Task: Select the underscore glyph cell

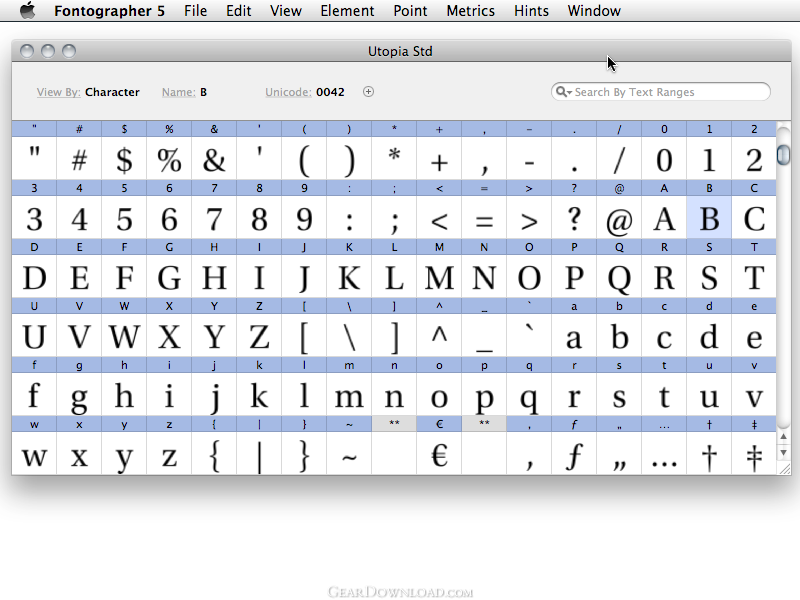Action: click(484, 336)
